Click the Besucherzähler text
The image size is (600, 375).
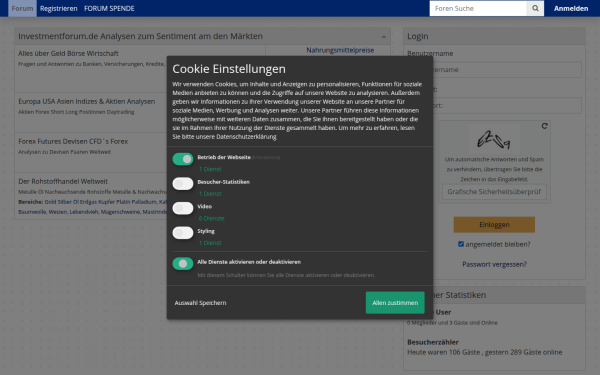pyautogui.click(x=433, y=342)
